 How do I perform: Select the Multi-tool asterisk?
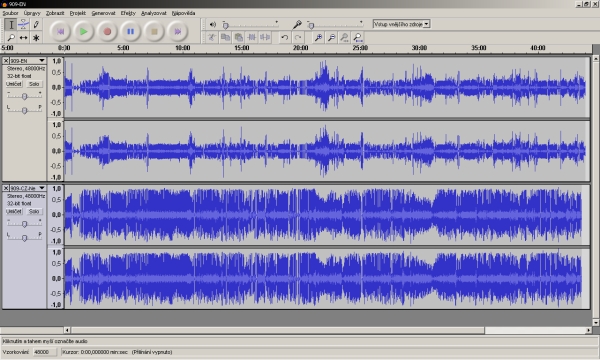36,37
